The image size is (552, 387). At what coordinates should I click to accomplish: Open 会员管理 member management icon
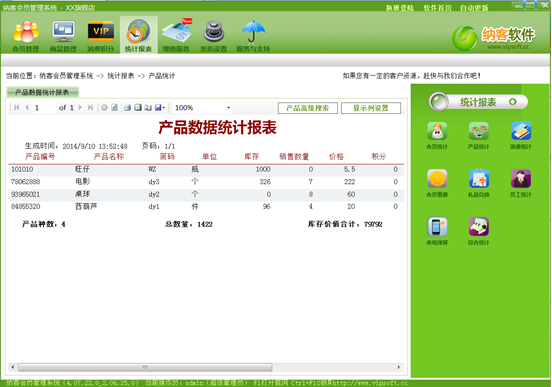26,36
